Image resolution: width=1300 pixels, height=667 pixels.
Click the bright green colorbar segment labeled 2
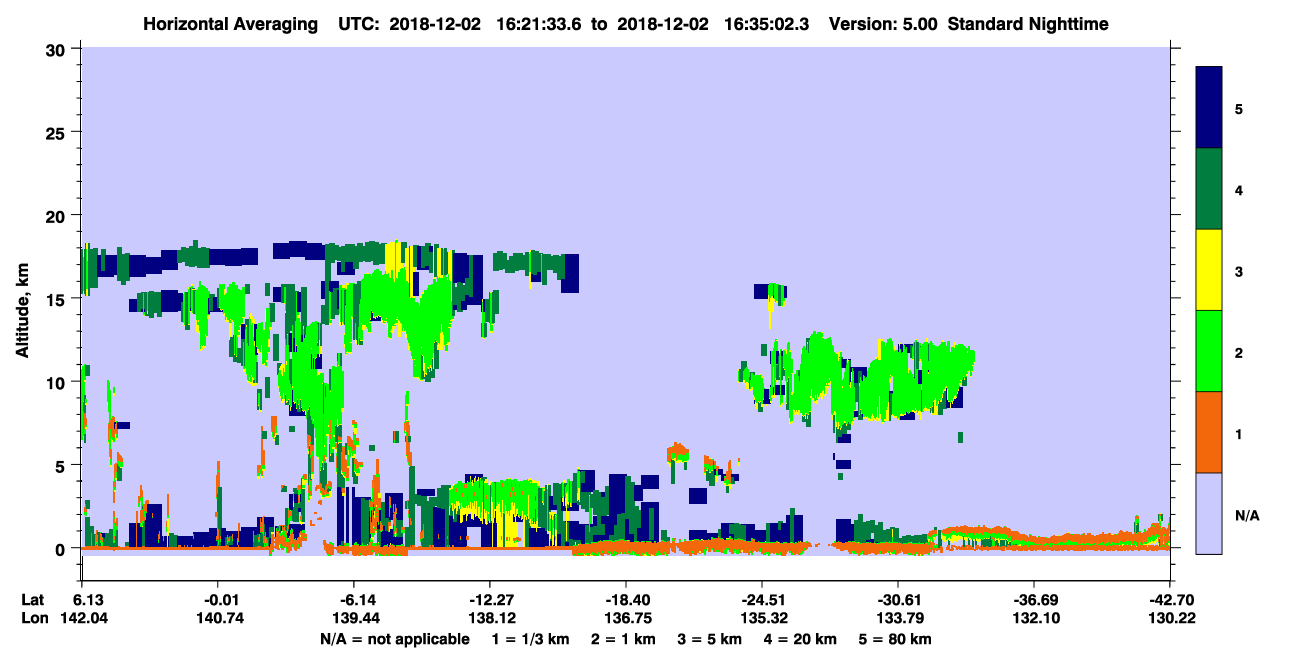(1209, 351)
